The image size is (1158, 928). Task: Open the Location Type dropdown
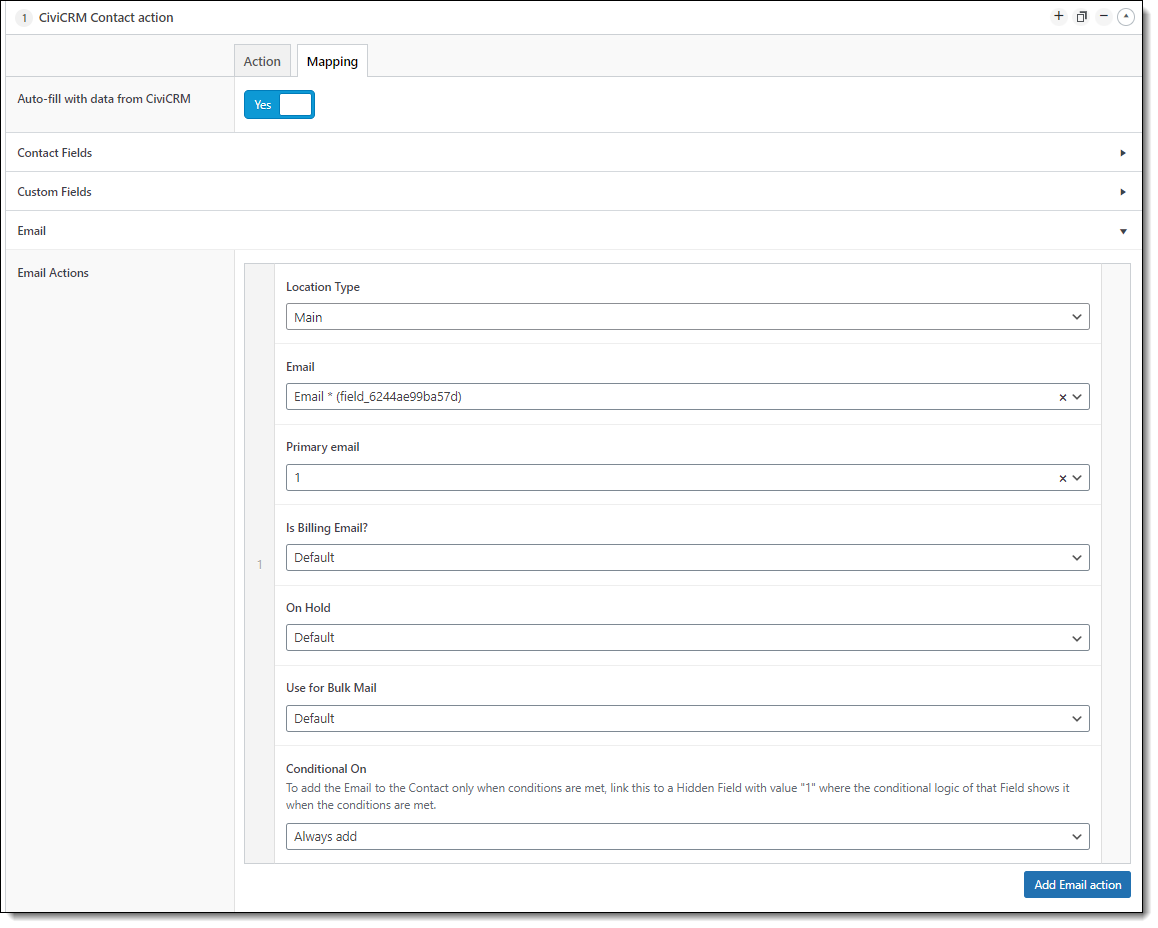pyautogui.click(x=688, y=317)
